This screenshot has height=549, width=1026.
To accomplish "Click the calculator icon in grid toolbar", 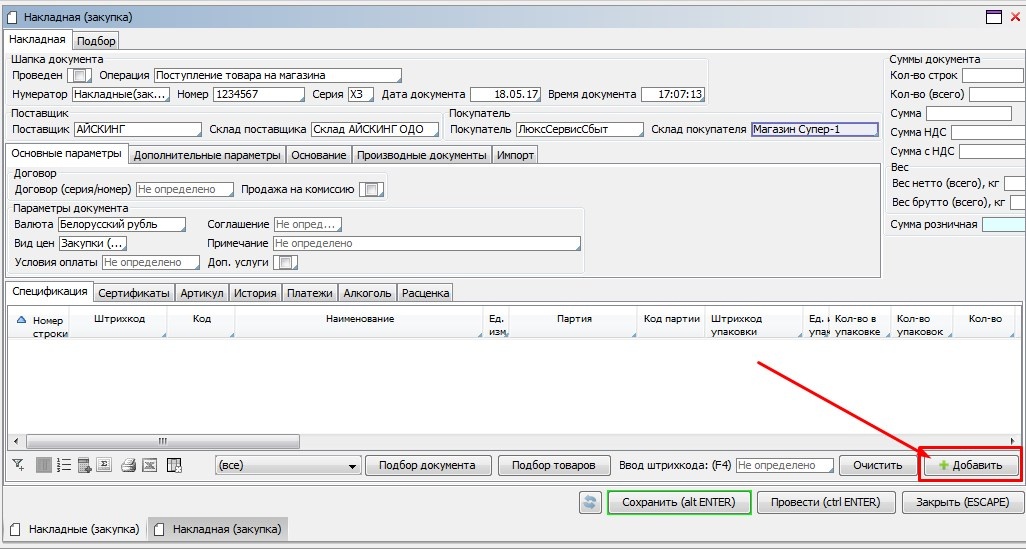I will tap(84, 465).
